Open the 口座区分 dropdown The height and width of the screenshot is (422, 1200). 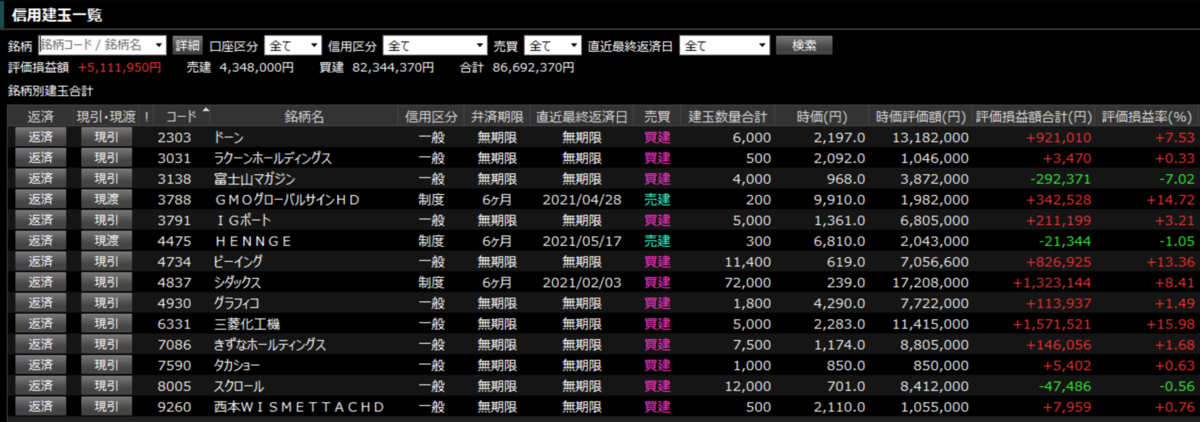[293, 45]
